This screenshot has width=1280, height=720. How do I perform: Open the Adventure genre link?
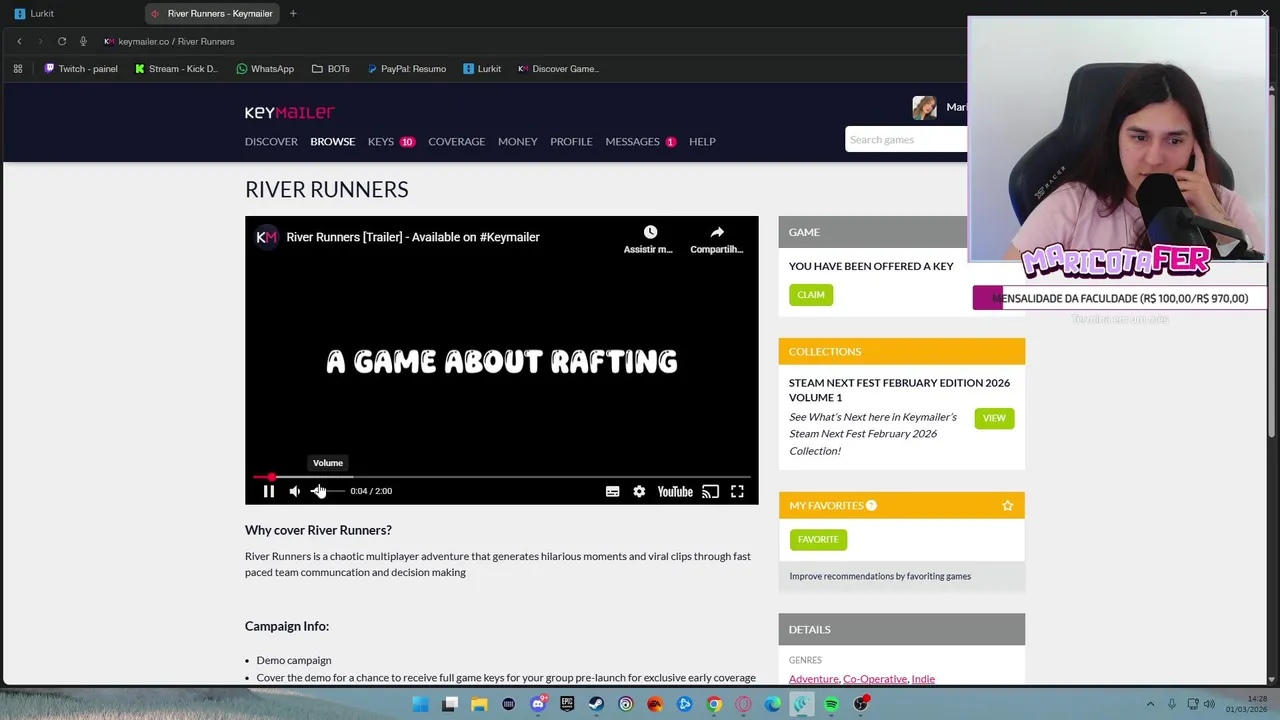[x=814, y=679]
